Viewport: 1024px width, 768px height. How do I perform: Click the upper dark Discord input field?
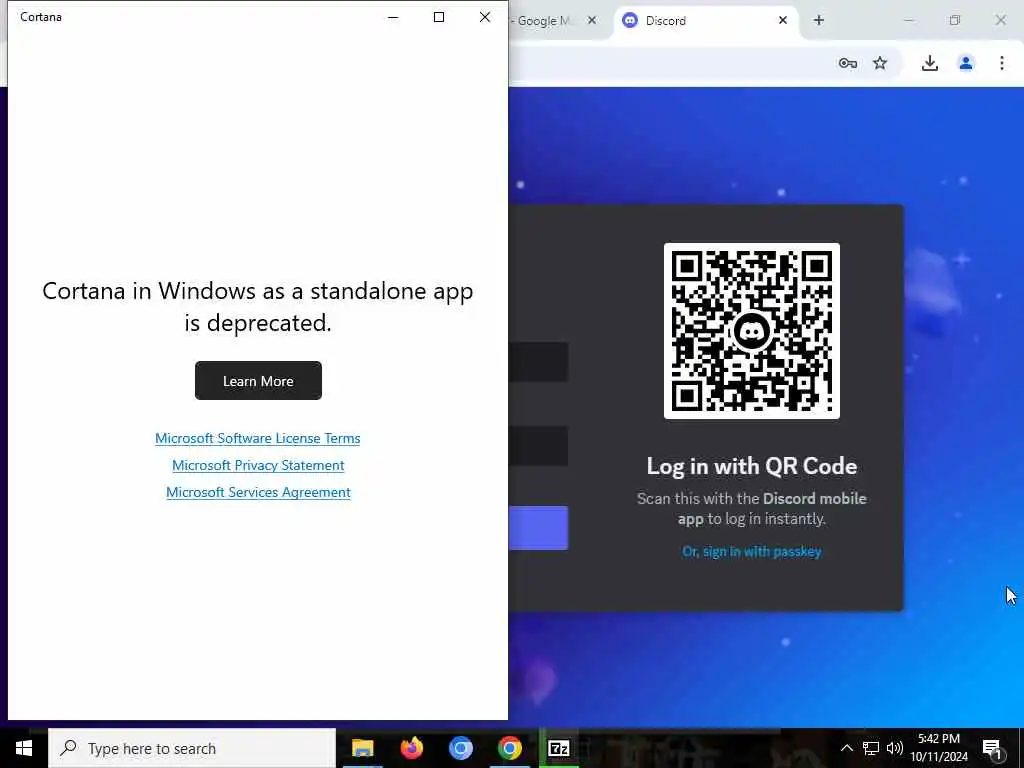pos(539,362)
